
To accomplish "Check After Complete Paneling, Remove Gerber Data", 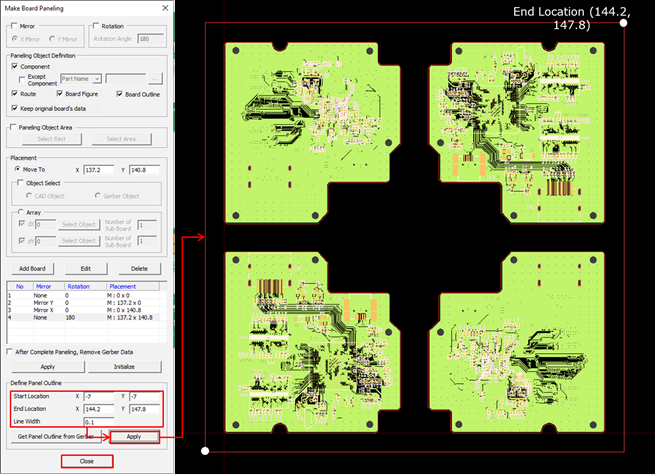I will click(12, 352).
